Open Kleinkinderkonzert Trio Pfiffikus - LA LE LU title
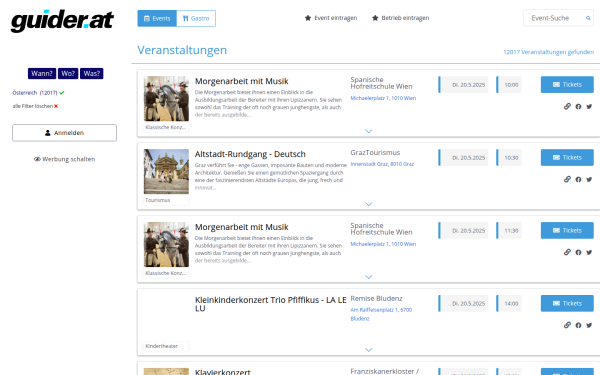This screenshot has height=375, width=600. click(271, 304)
